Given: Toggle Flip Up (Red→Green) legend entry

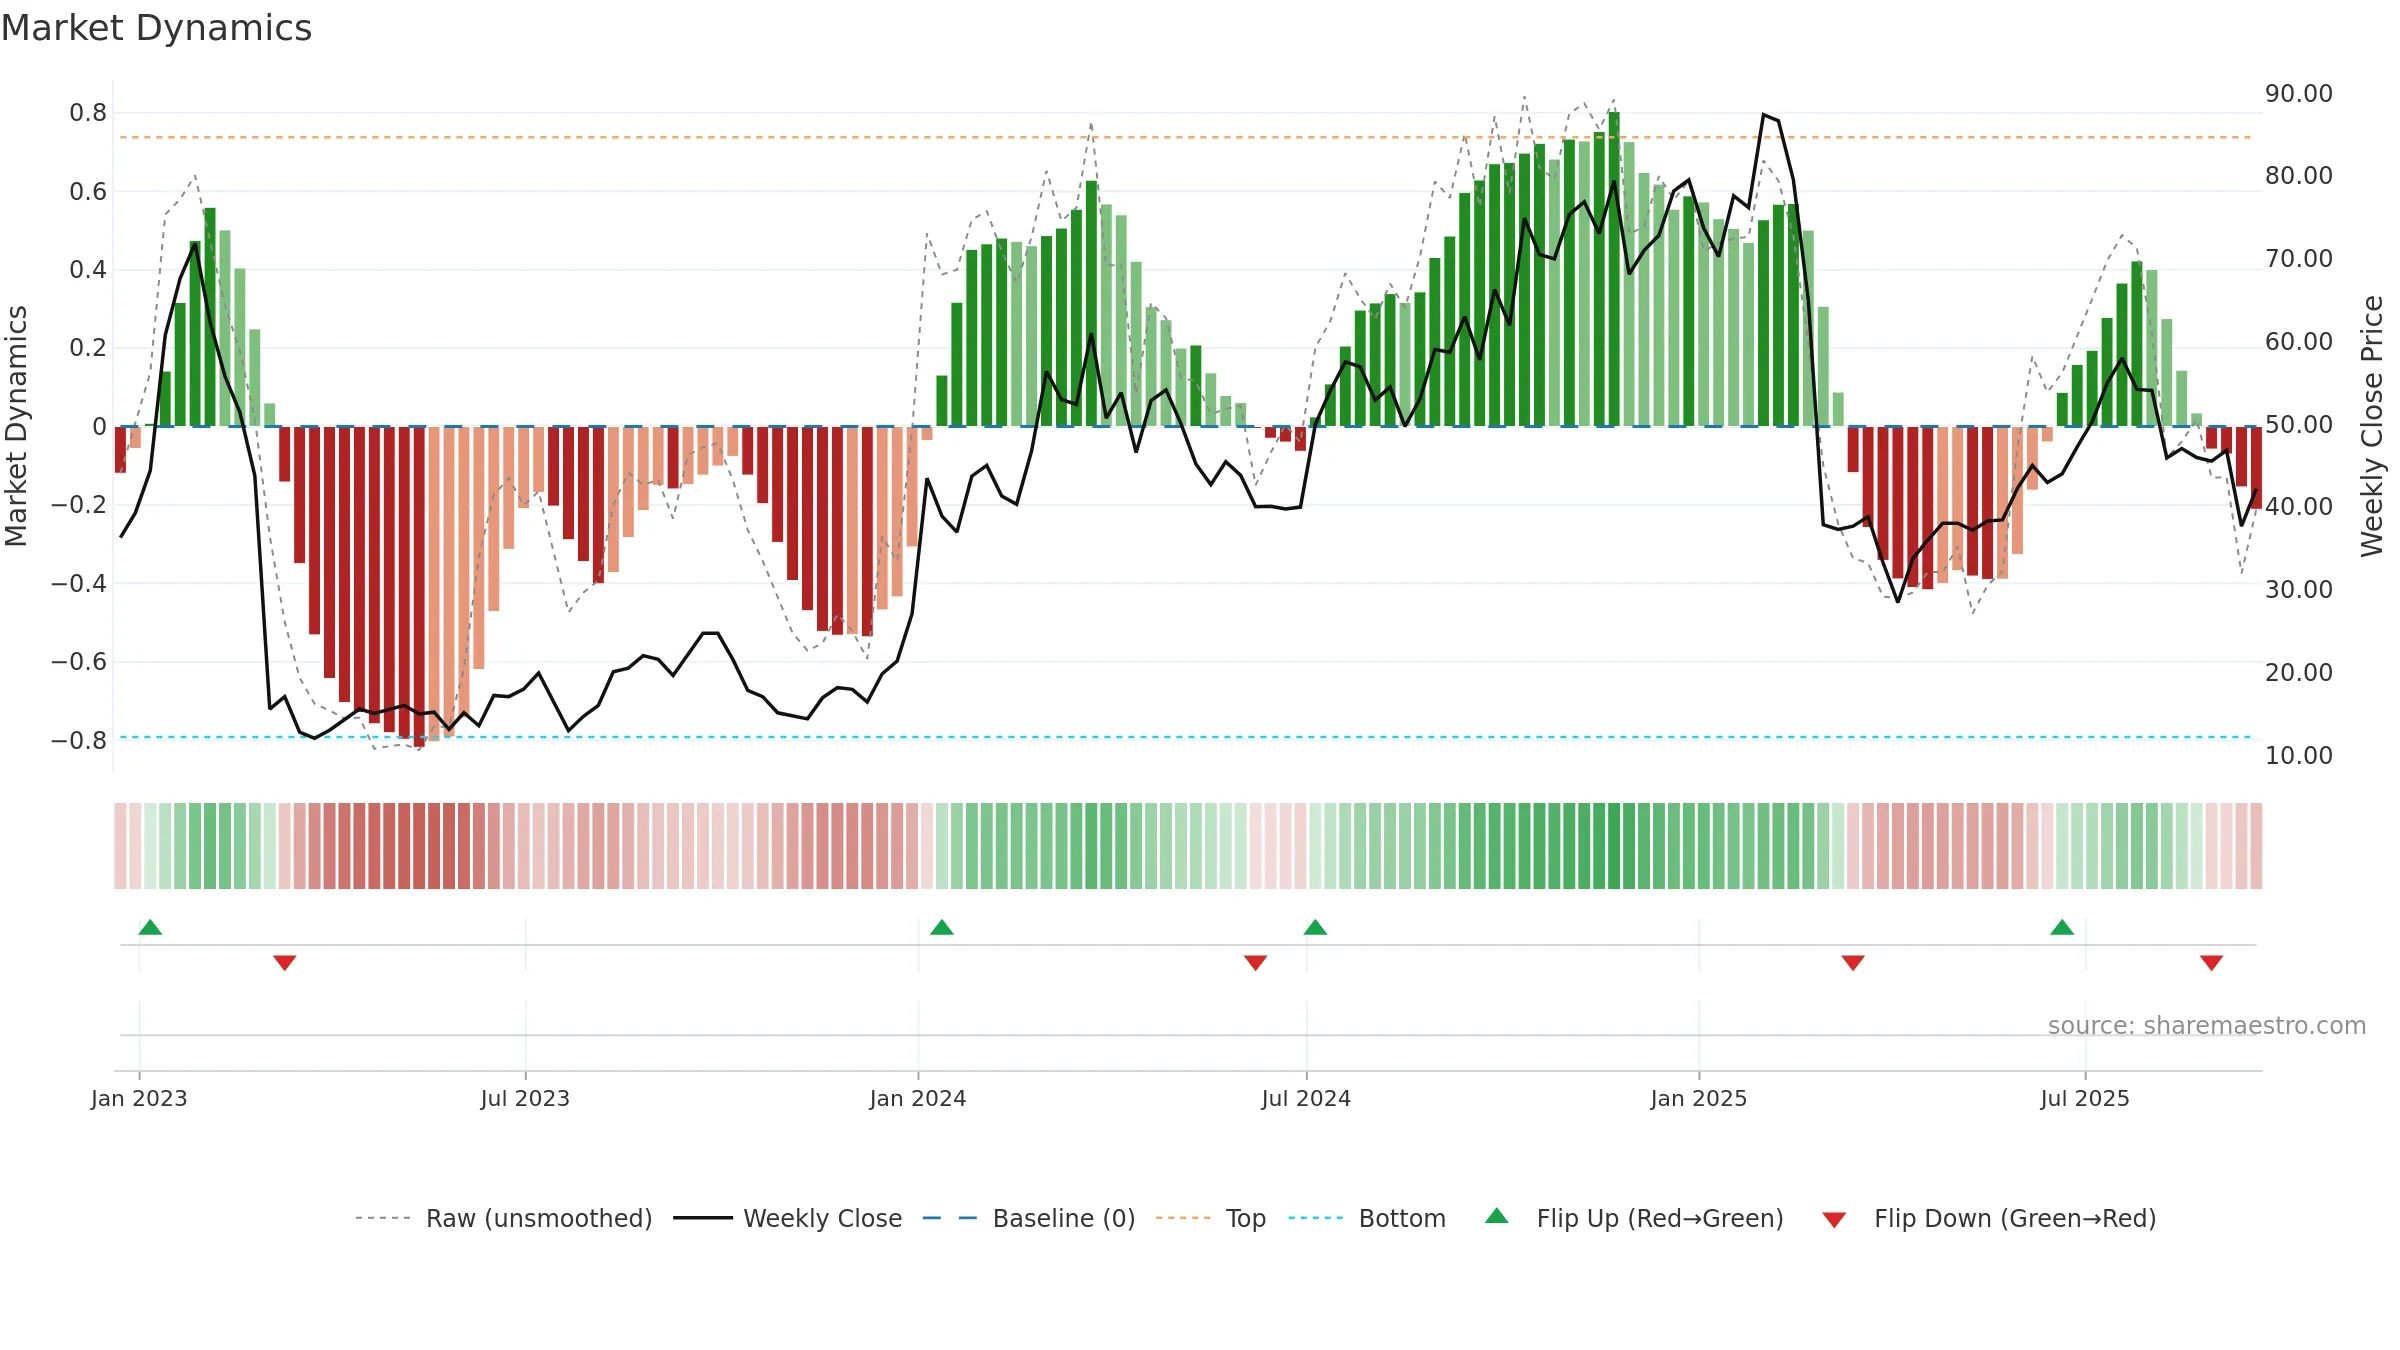Looking at the screenshot, I should (x=1634, y=1218).
